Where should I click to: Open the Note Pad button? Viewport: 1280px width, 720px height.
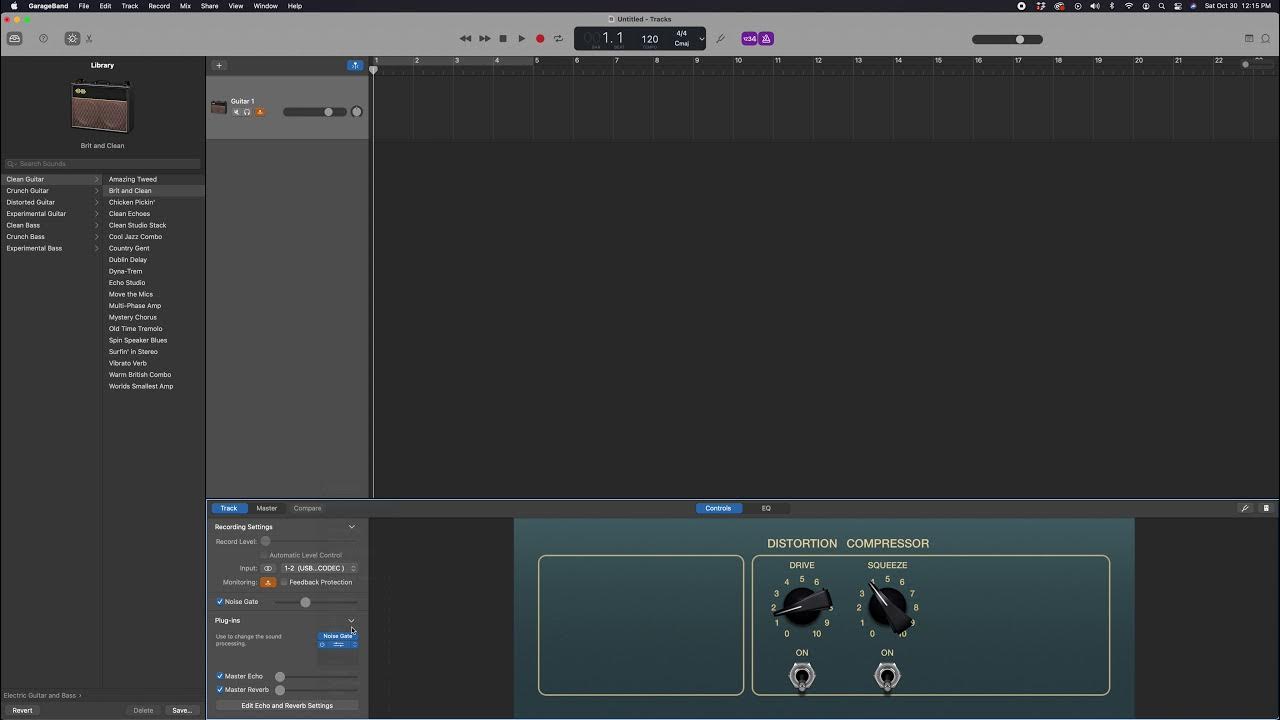[1249, 39]
